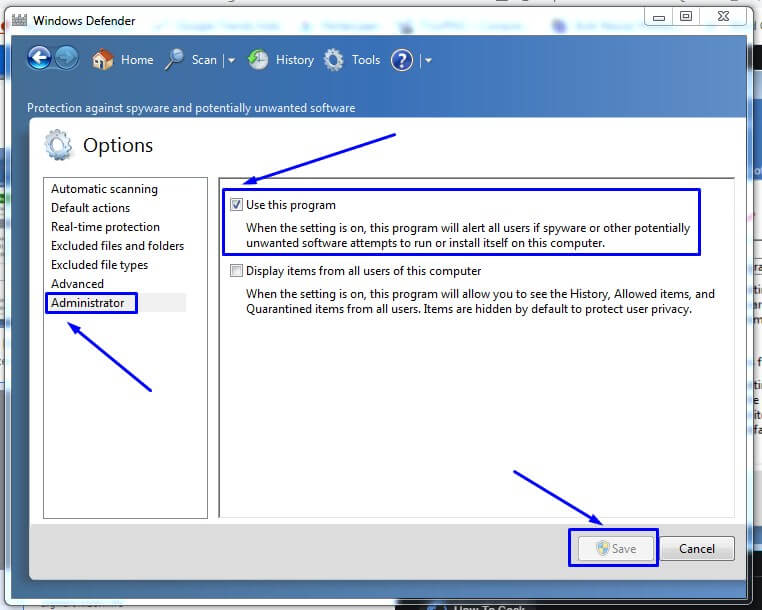Go back with the blue Back arrow
This screenshot has height=610, width=762.
coord(39,59)
